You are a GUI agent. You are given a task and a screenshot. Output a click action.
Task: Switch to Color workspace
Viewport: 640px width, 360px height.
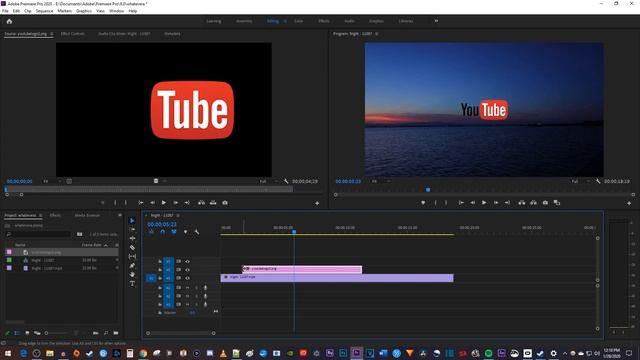tap(298, 21)
